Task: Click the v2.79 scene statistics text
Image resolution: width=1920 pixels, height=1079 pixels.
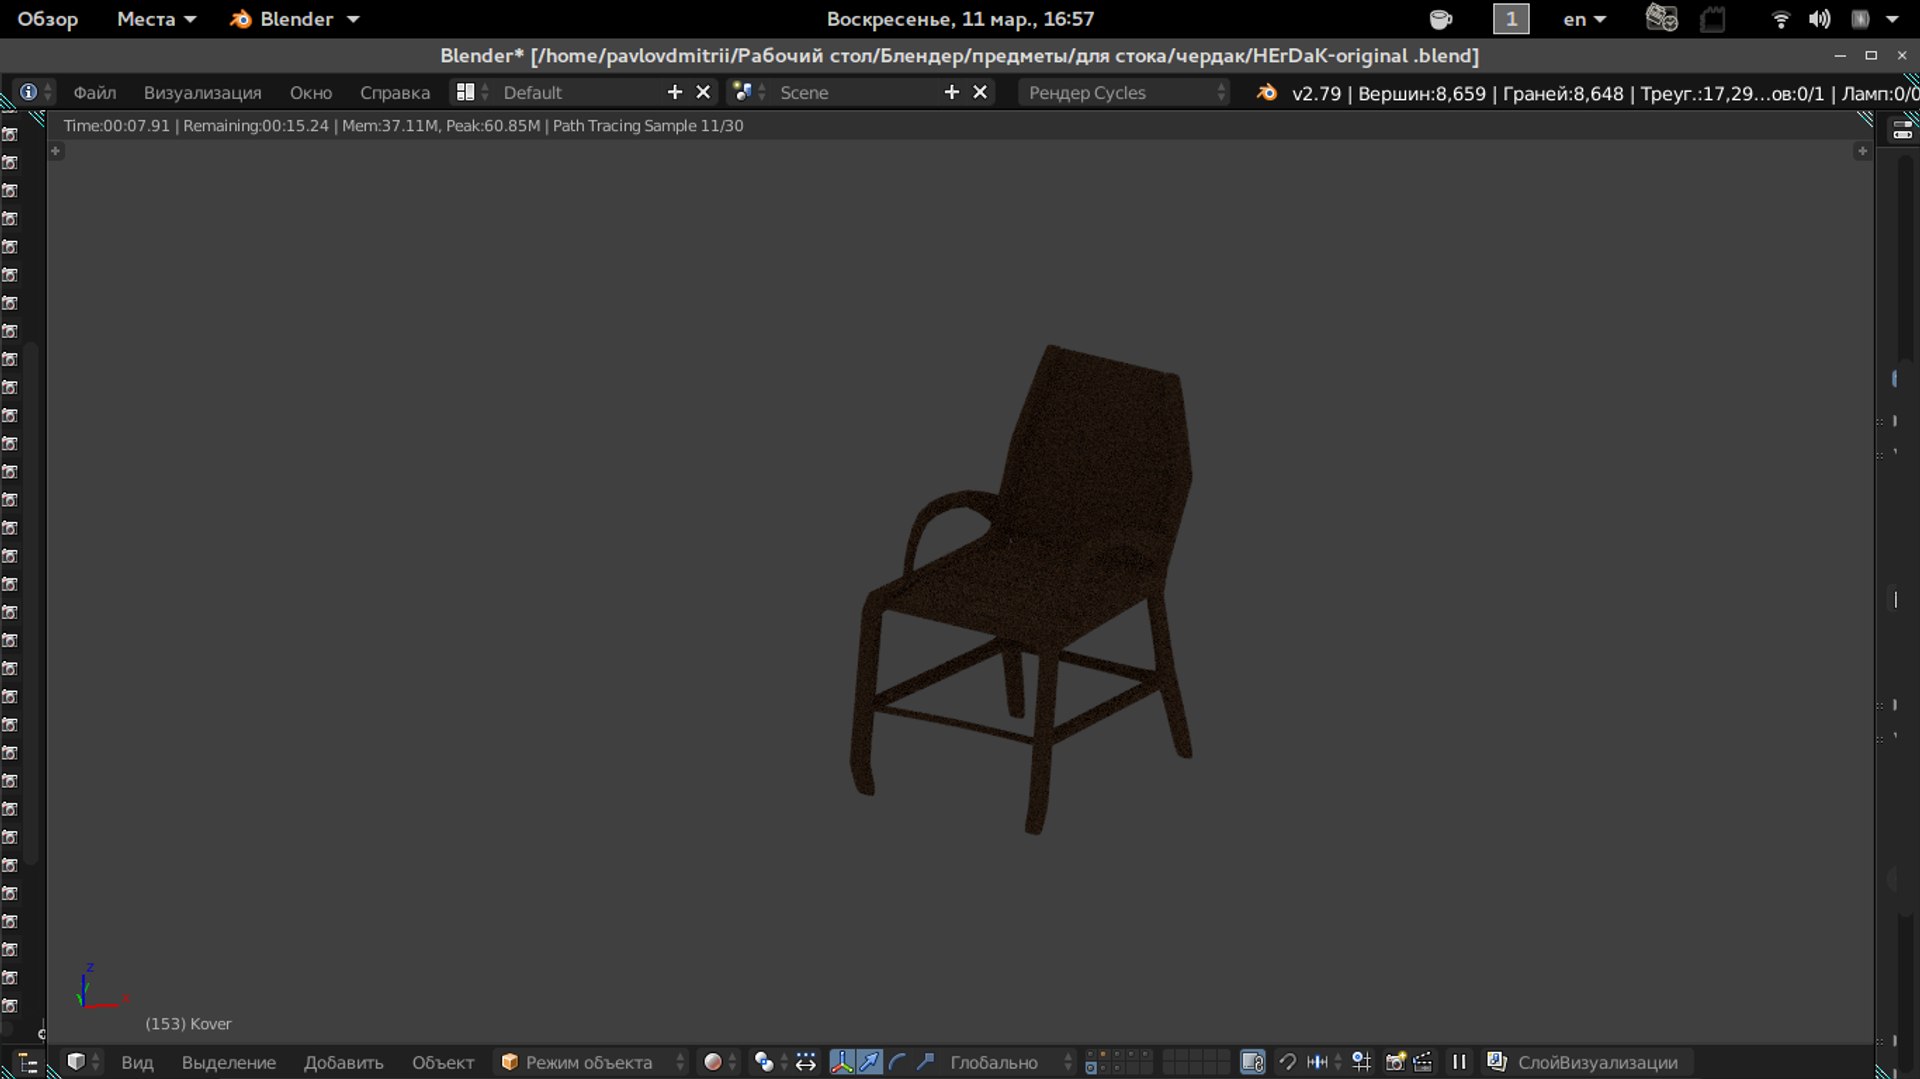Action: point(1604,93)
